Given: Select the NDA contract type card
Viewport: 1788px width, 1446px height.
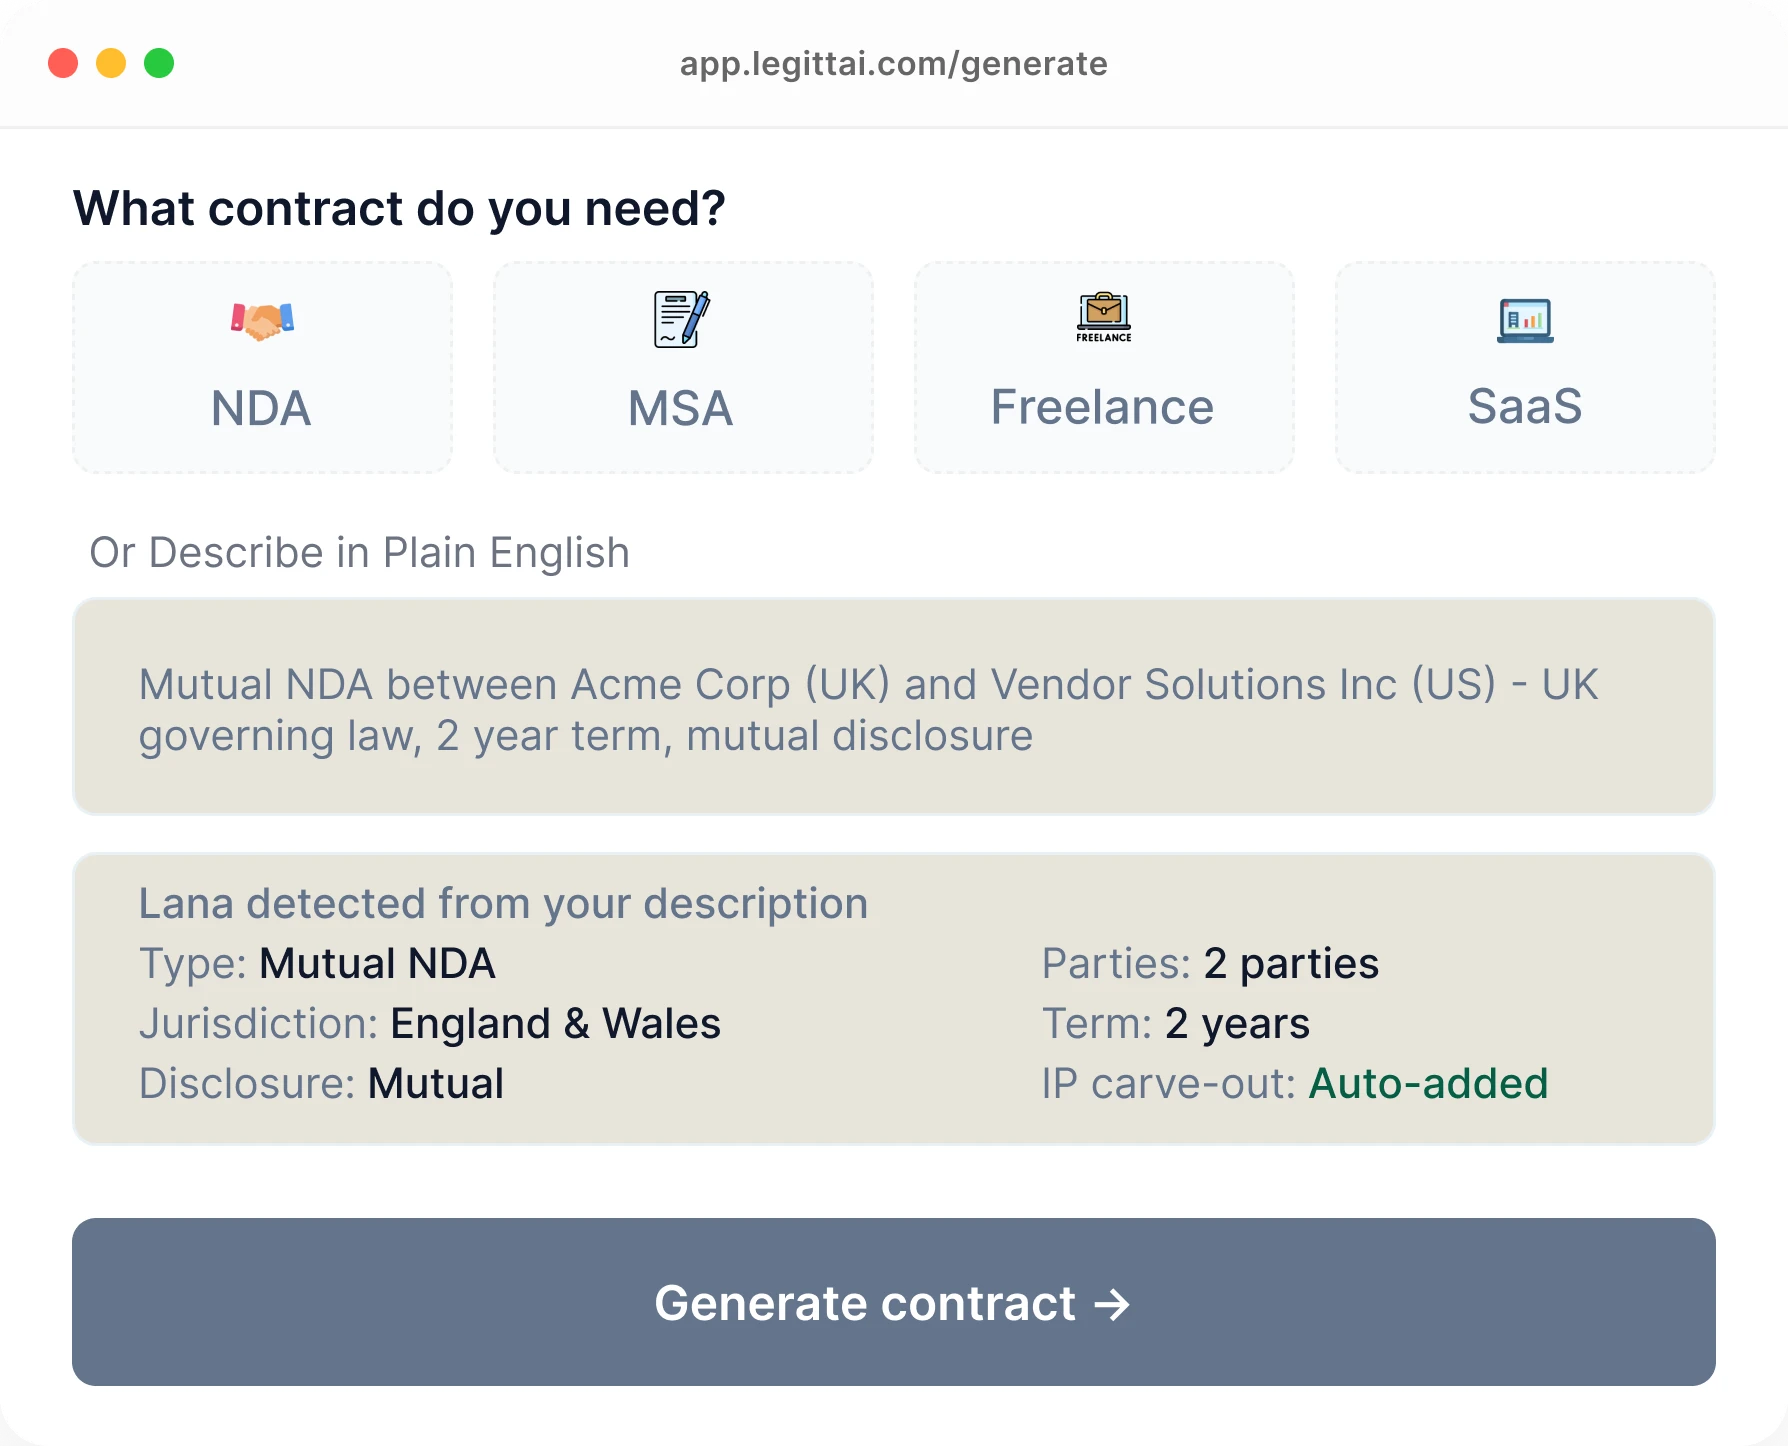Looking at the screenshot, I should (262, 368).
